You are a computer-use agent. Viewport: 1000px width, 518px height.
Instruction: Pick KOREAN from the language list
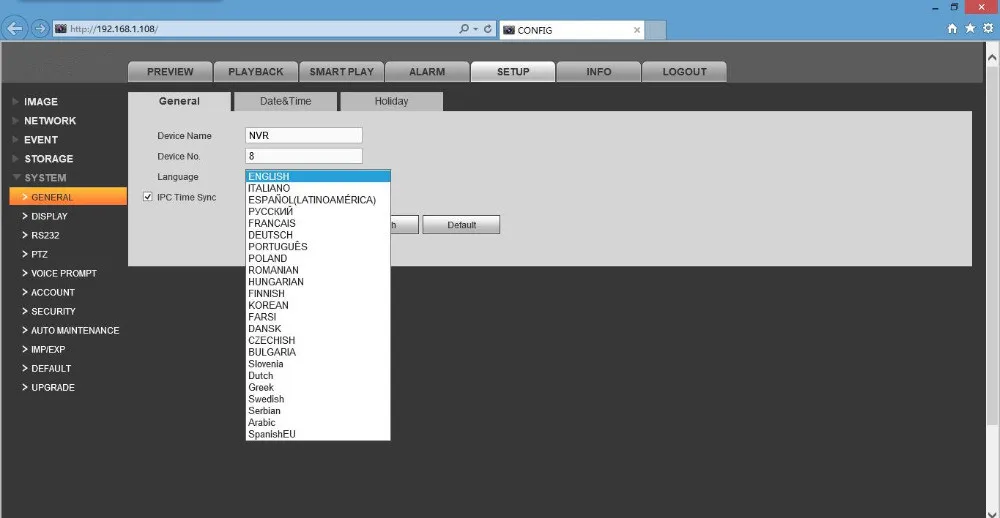318,305
